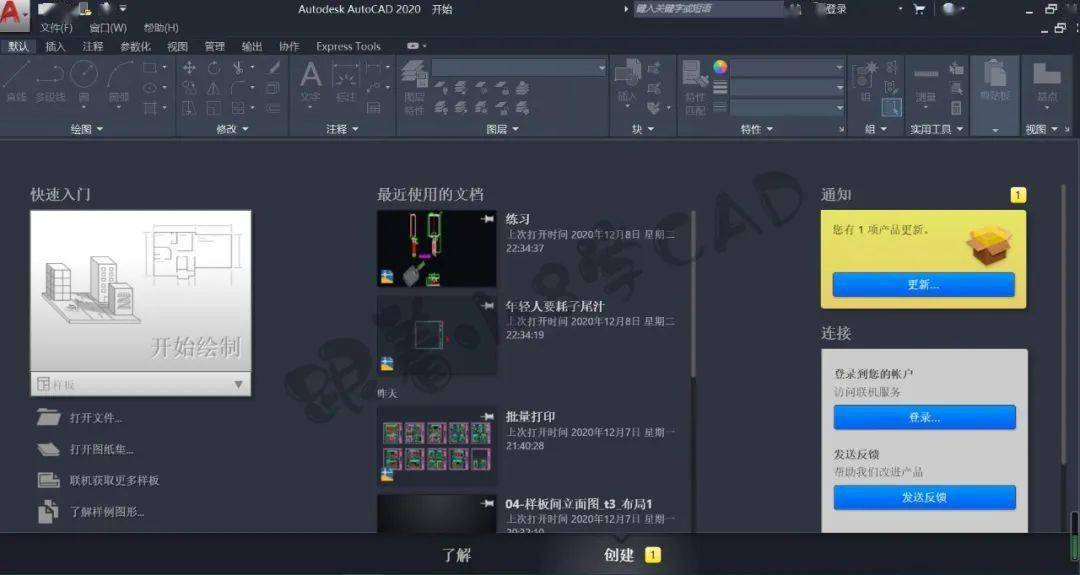Click the 打开文件... link
Viewport: 1080px width, 575px height.
tap(96, 418)
